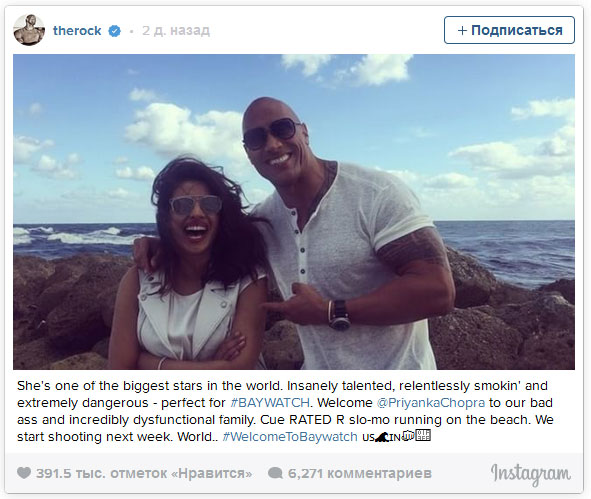This screenshot has height=499, width=591.
Task: Click the blue verified badge
Action: point(115,31)
